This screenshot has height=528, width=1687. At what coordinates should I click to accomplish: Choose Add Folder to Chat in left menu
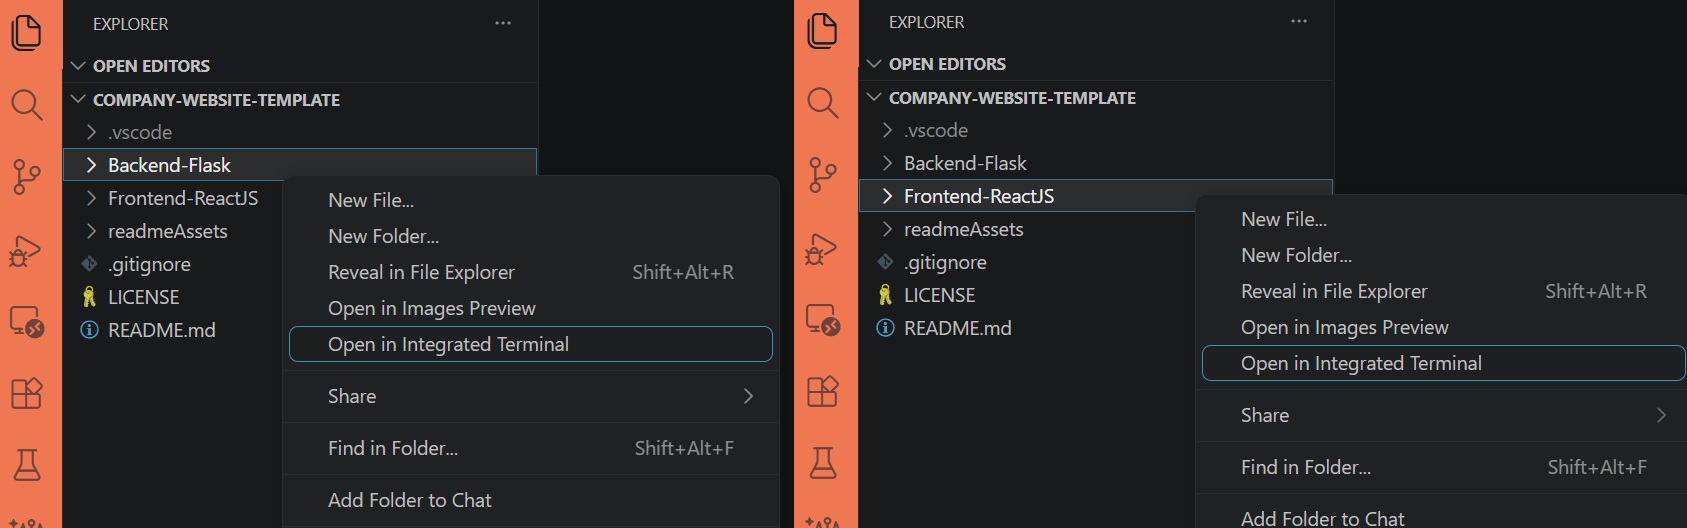point(531,500)
